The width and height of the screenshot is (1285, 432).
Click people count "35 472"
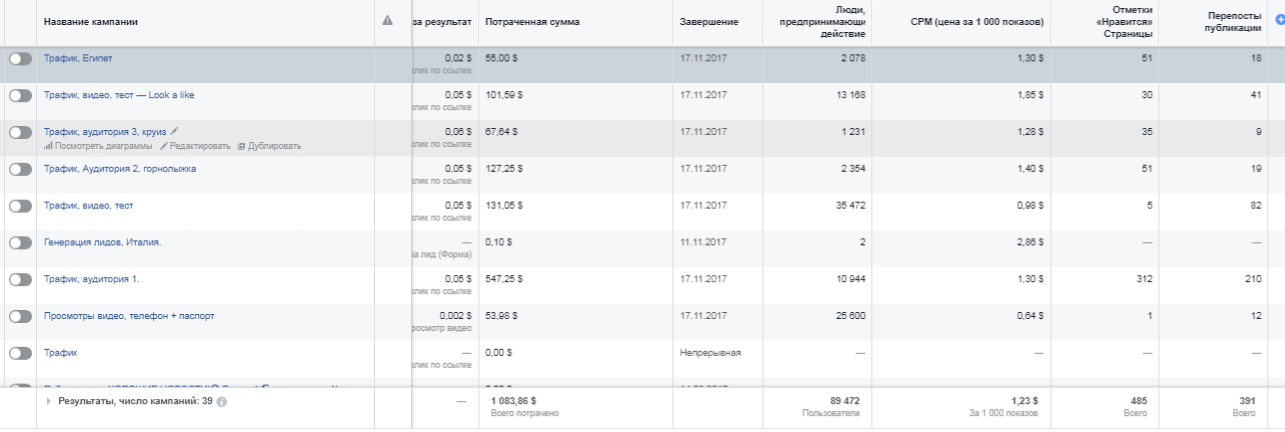pos(850,205)
